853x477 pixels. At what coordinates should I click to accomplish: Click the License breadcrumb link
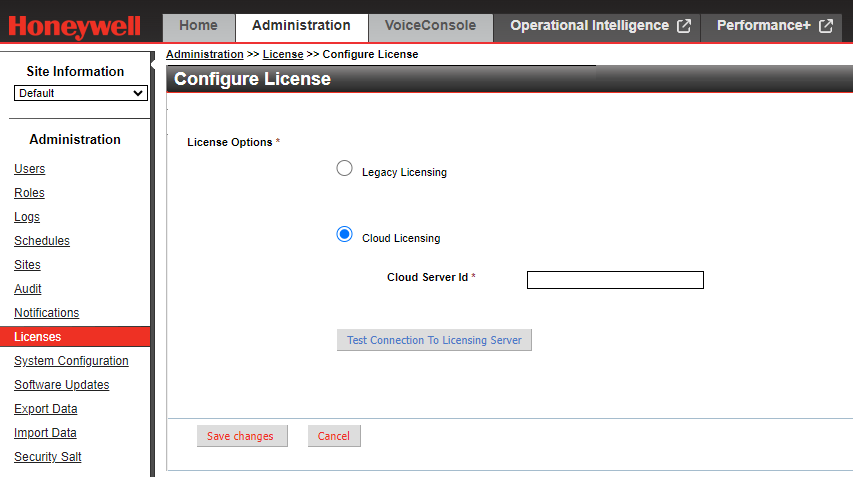[x=282, y=54]
